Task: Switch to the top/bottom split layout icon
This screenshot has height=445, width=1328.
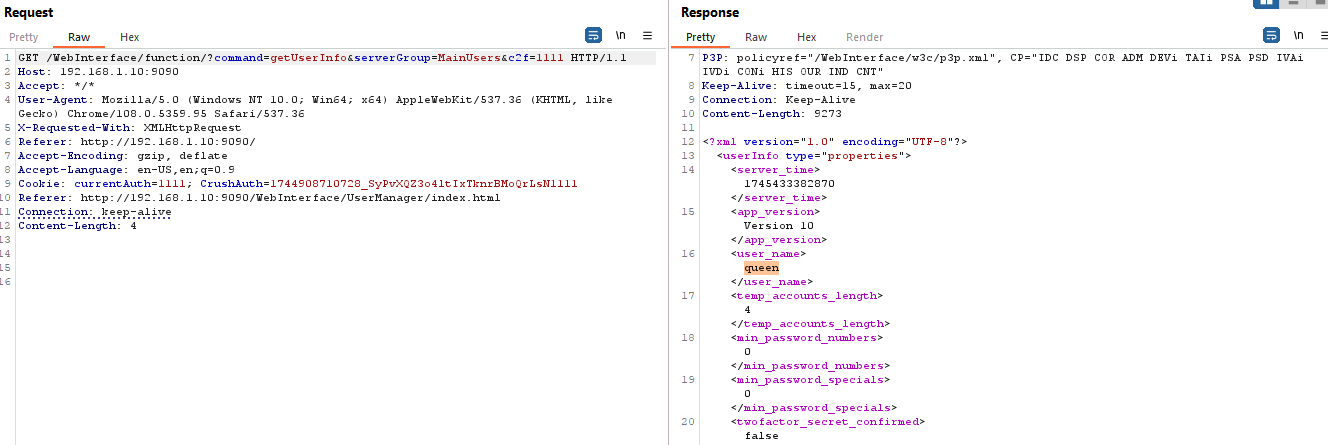Action: coord(1294,3)
